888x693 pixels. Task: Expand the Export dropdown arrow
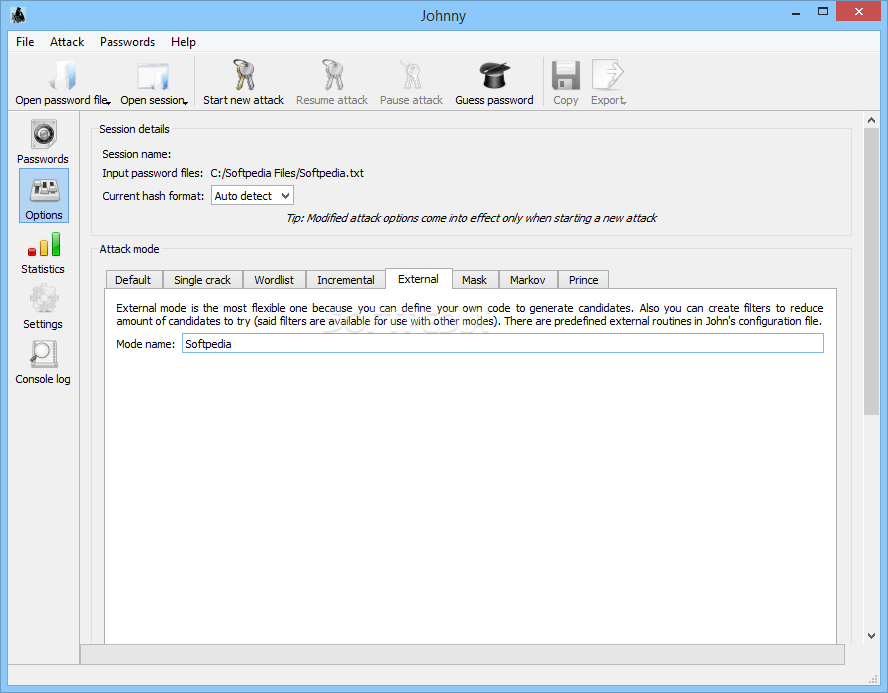pyautogui.click(x=625, y=102)
